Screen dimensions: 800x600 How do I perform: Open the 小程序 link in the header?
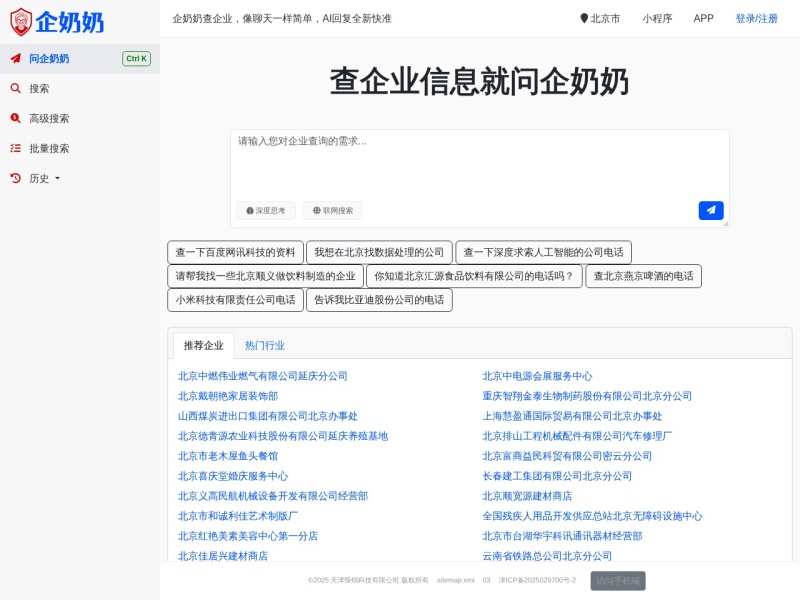(657, 18)
